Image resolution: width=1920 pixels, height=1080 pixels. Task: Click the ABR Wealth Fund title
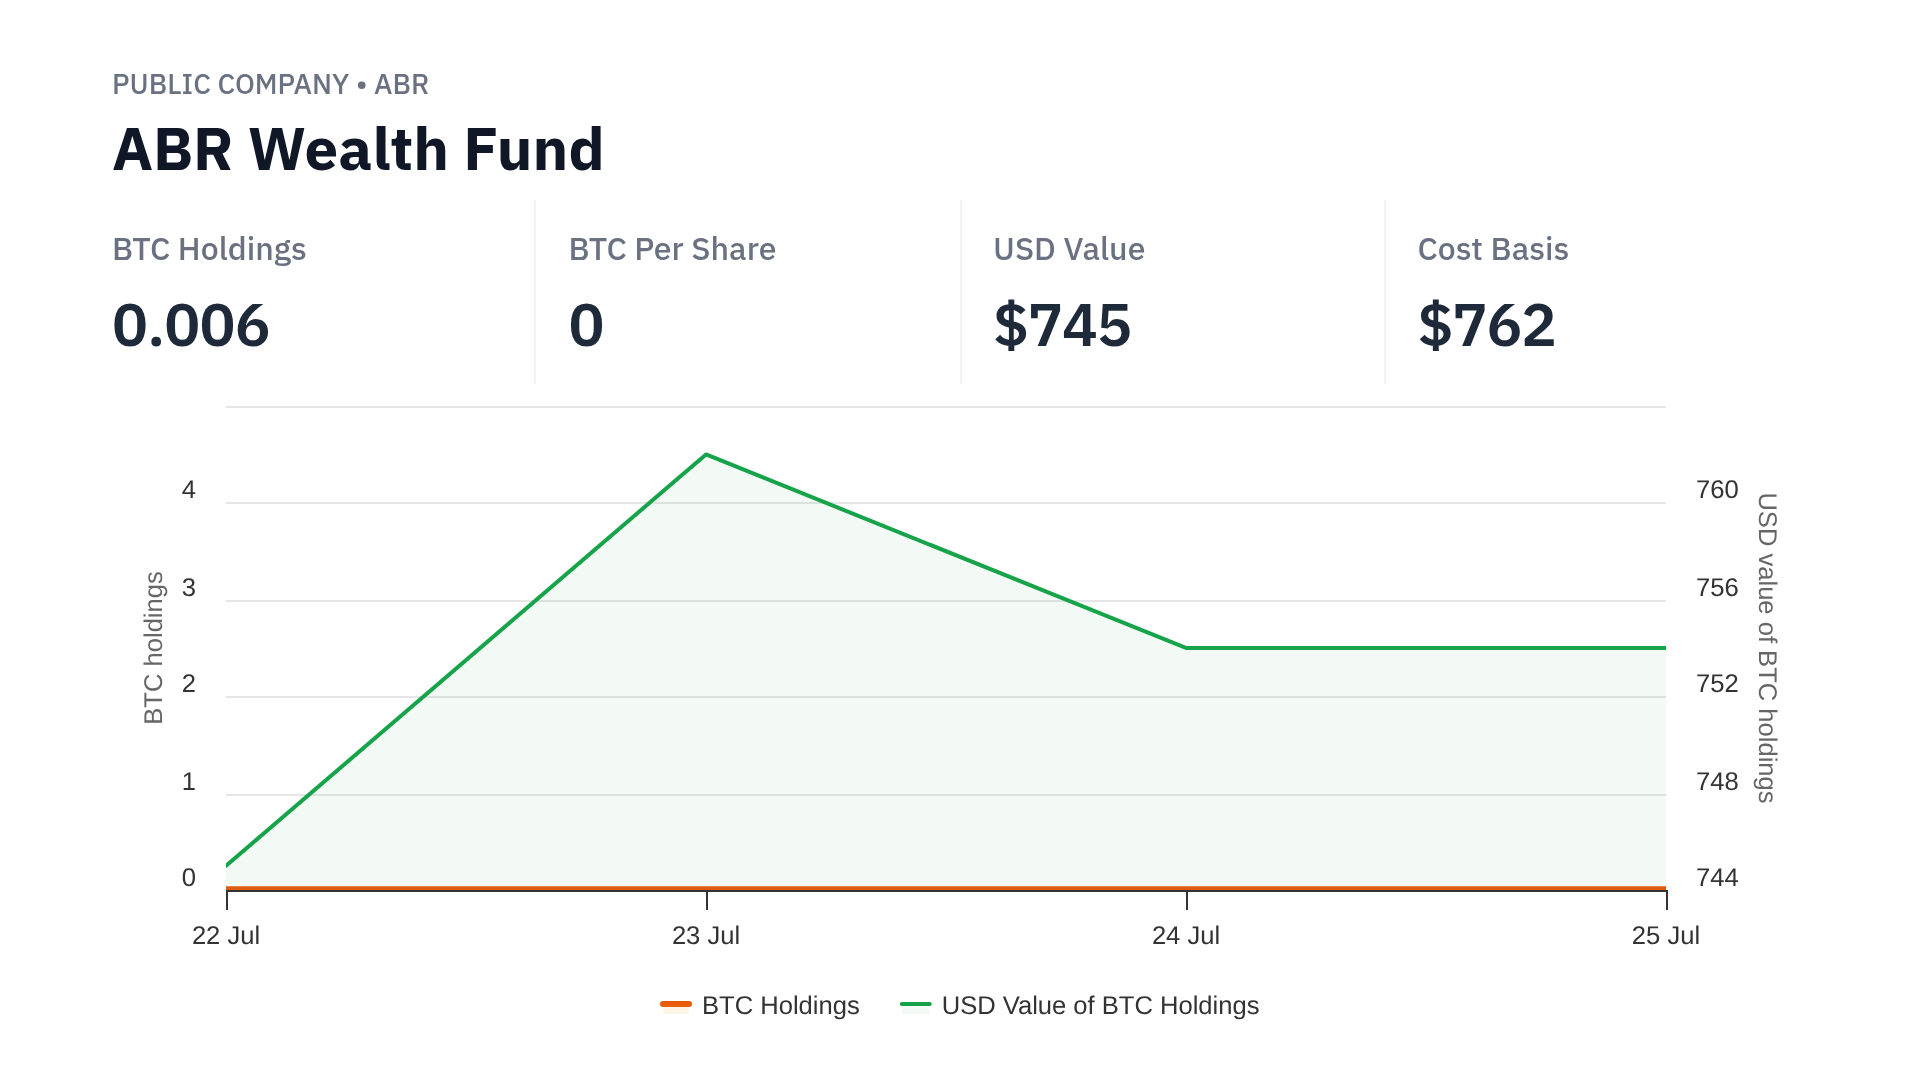358,150
